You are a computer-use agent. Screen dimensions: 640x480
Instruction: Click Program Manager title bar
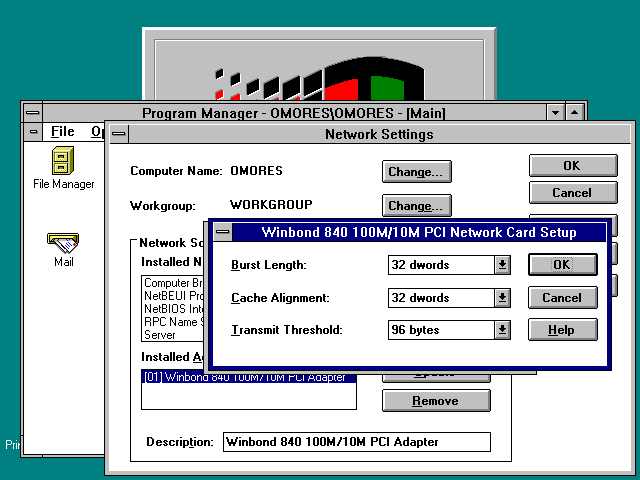294,113
